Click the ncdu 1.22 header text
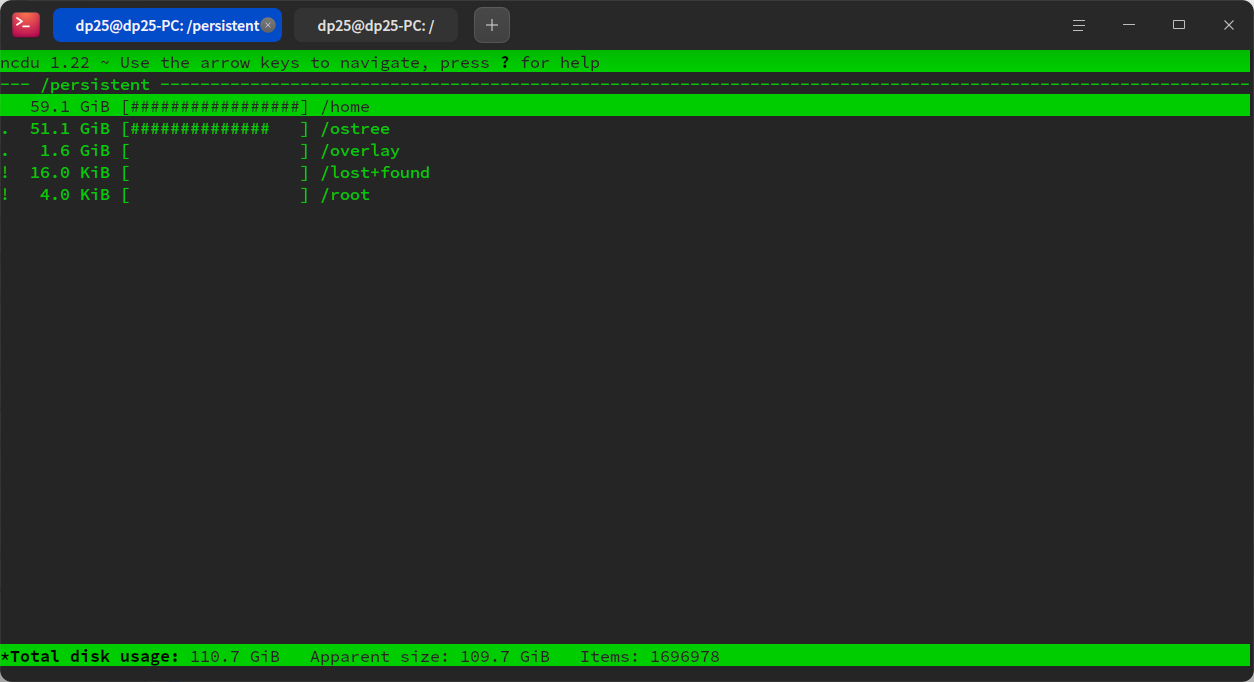This screenshot has width=1254, height=682. click(x=45, y=62)
